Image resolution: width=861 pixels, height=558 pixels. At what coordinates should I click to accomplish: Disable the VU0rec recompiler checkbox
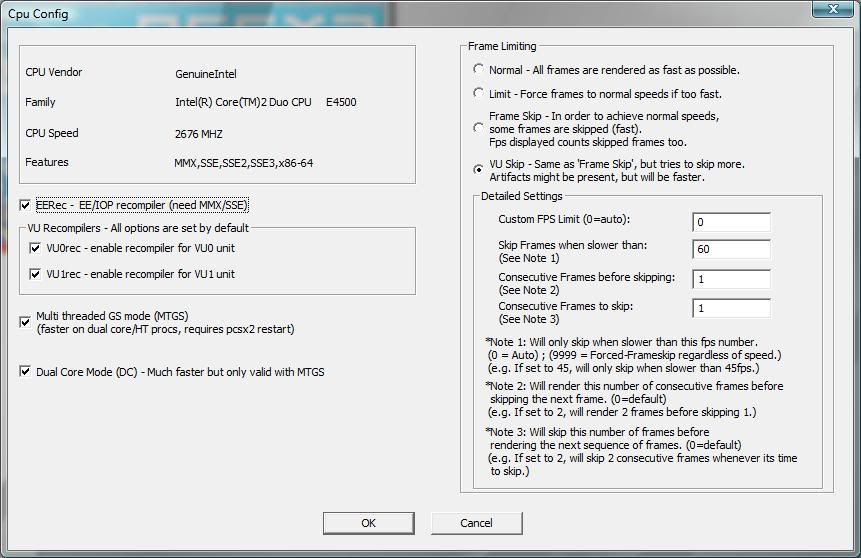coord(36,248)
